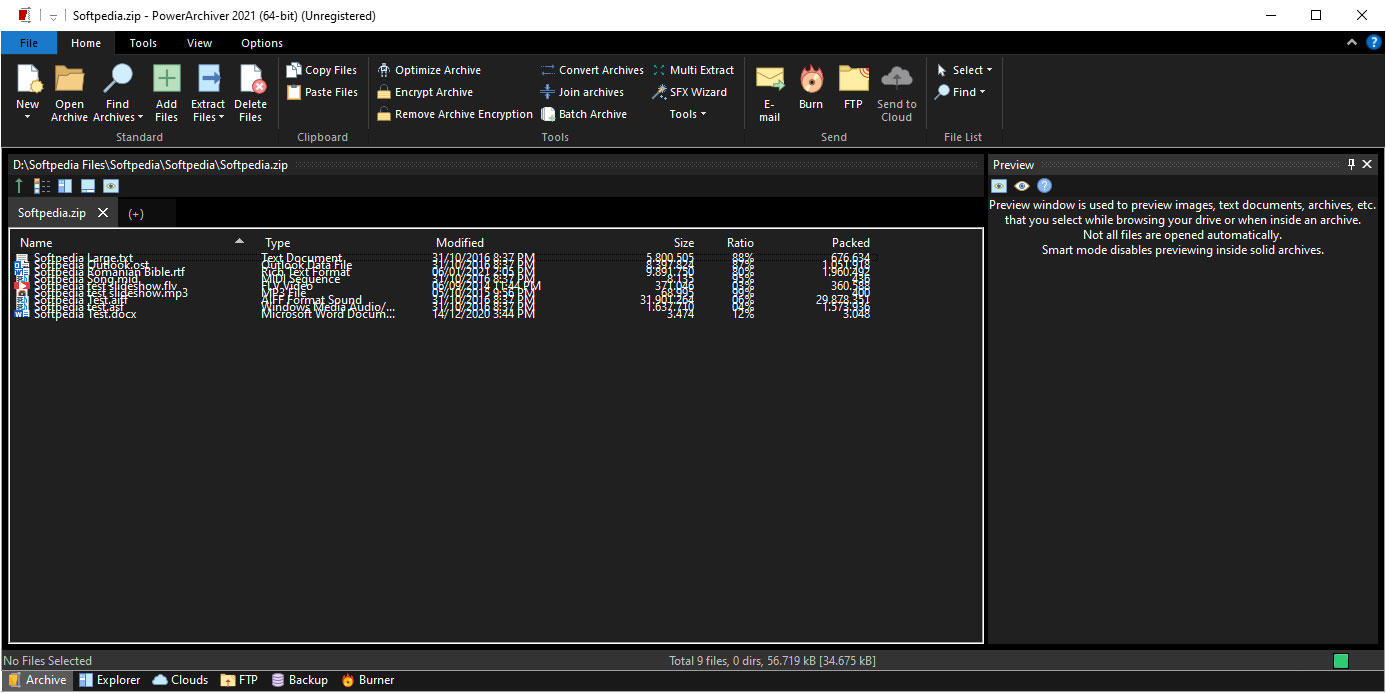Switch to the Options ribbon tab
This screenshot has width=1386, height=693.
[x=262, y=43]
